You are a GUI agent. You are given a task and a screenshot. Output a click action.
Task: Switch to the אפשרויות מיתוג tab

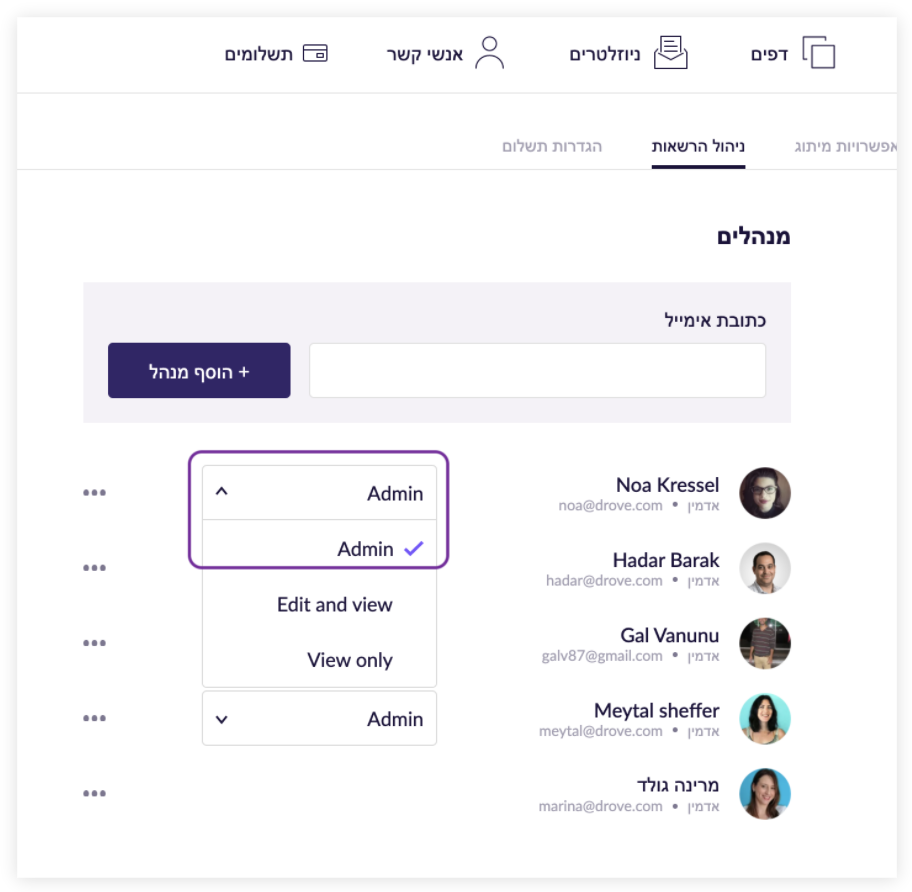tap(846, 147)
